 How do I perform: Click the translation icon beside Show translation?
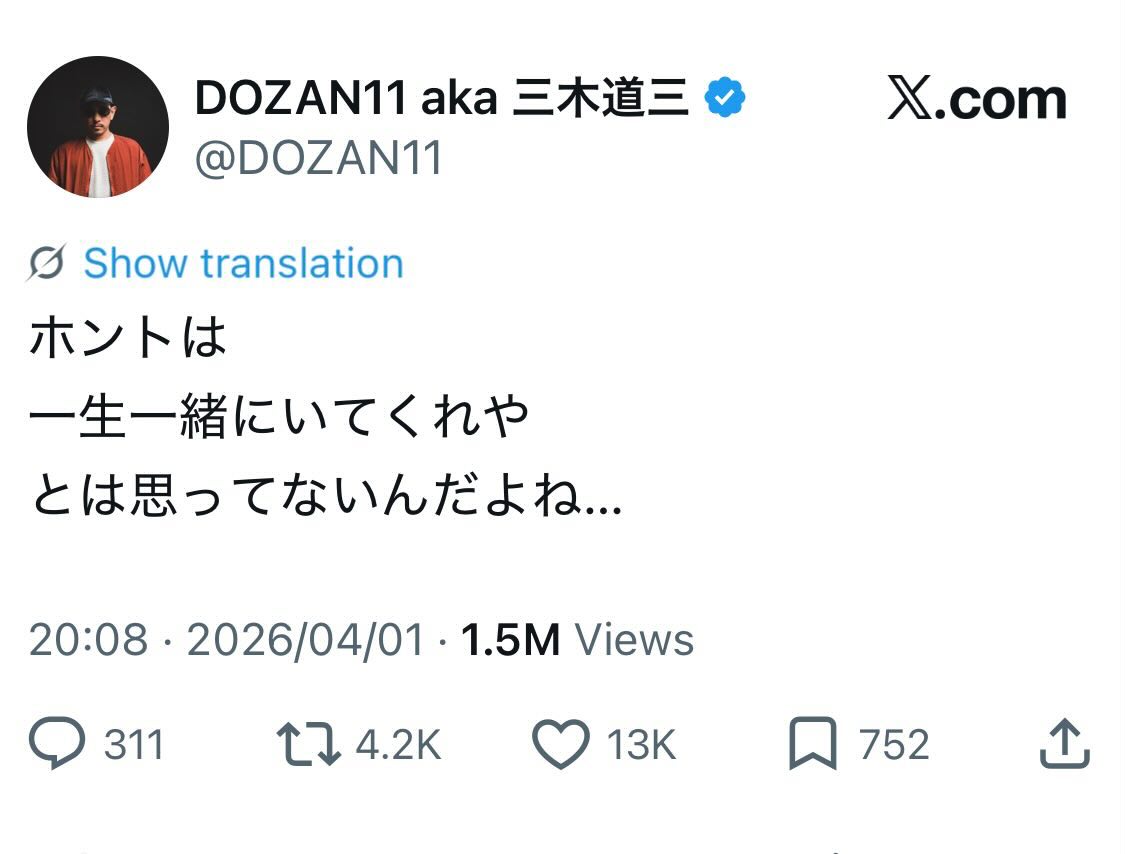coord(46,263)
